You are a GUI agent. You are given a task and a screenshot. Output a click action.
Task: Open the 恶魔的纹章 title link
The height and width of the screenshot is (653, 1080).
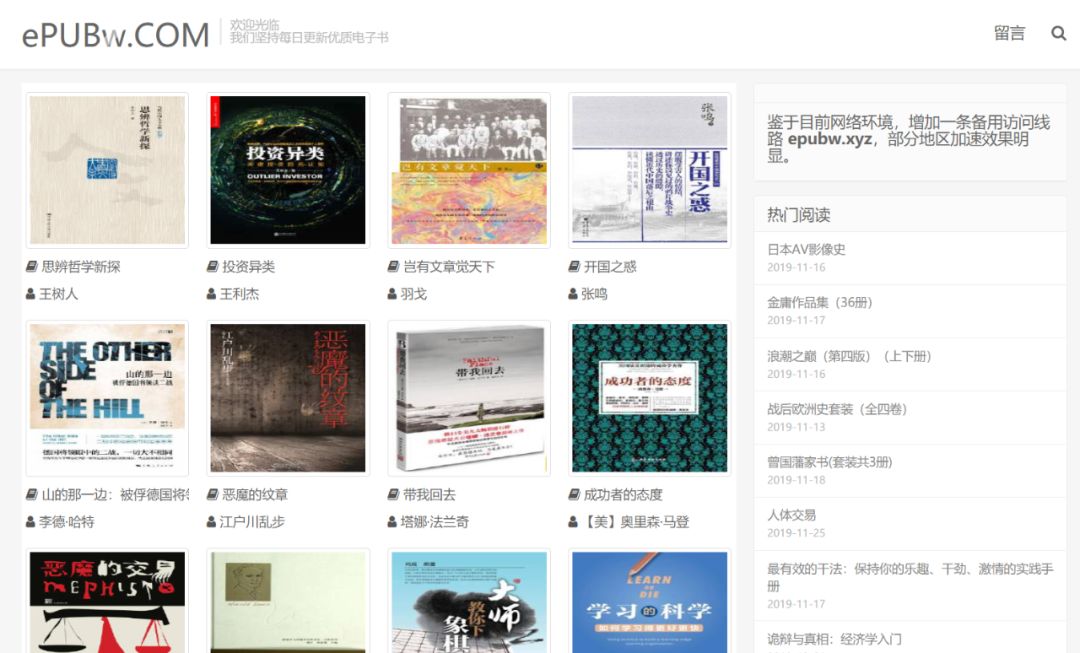pos(255,495)
